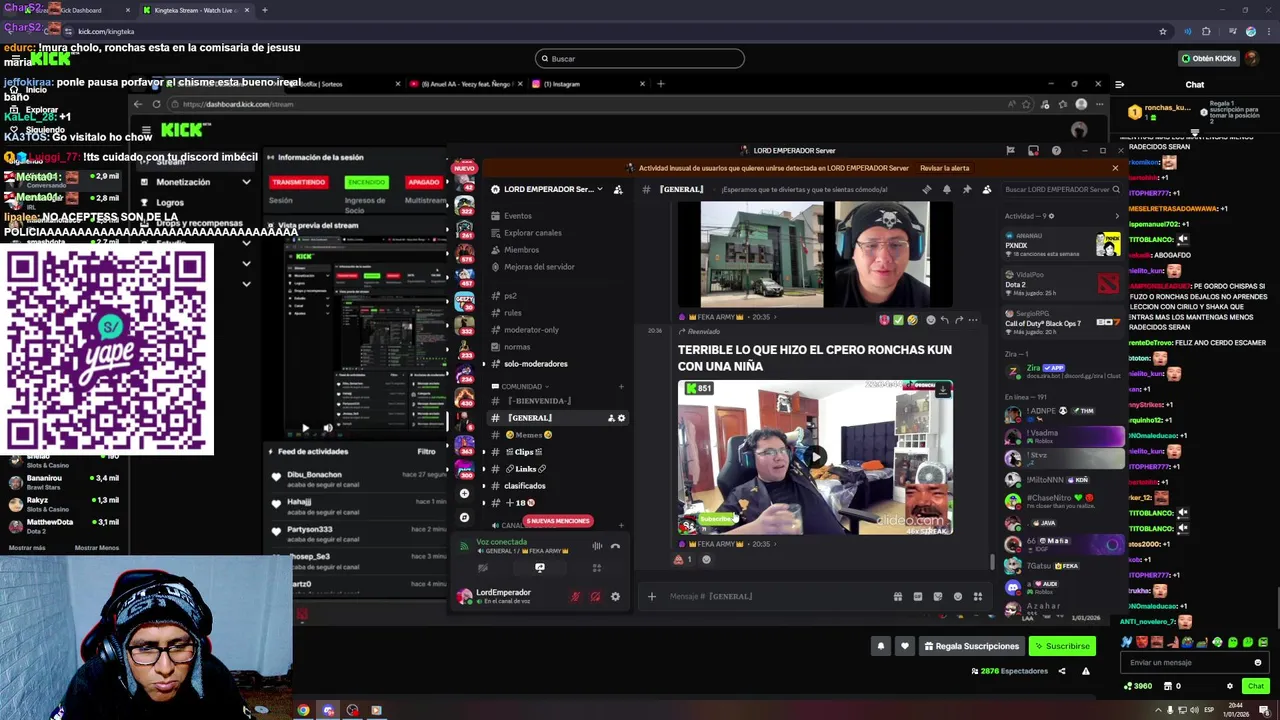Viewport: 1280px width, 720px height.
Task: Toggle Discord headset deafen
Action: (595, 597)
